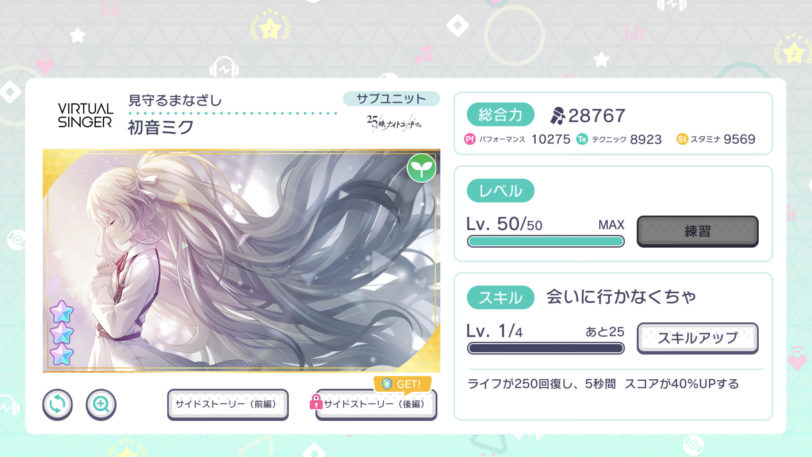Tap the 総合力 microphone power icon
This screenshot has width=812, height=457.
click(557, 116)
